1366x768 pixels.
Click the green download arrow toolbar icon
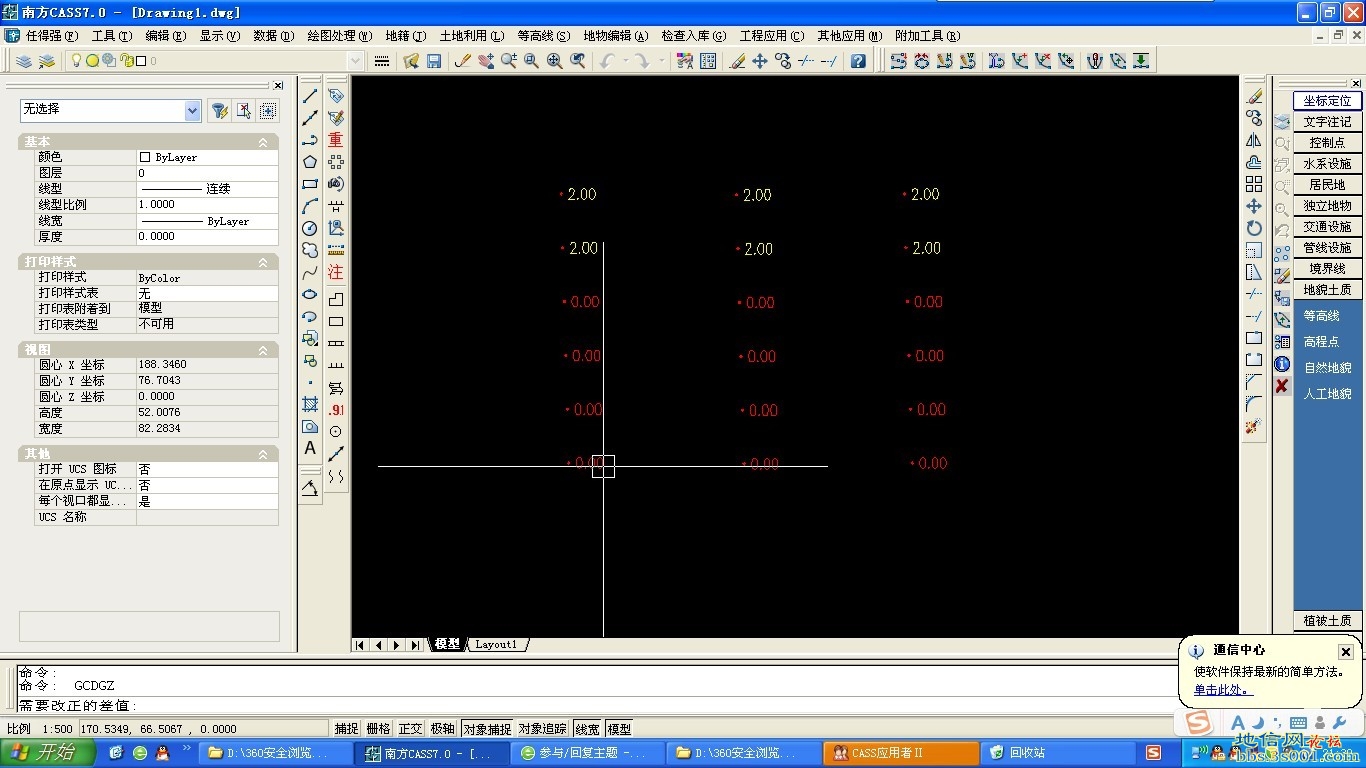pyautogui.click(x=1141, y=61)
